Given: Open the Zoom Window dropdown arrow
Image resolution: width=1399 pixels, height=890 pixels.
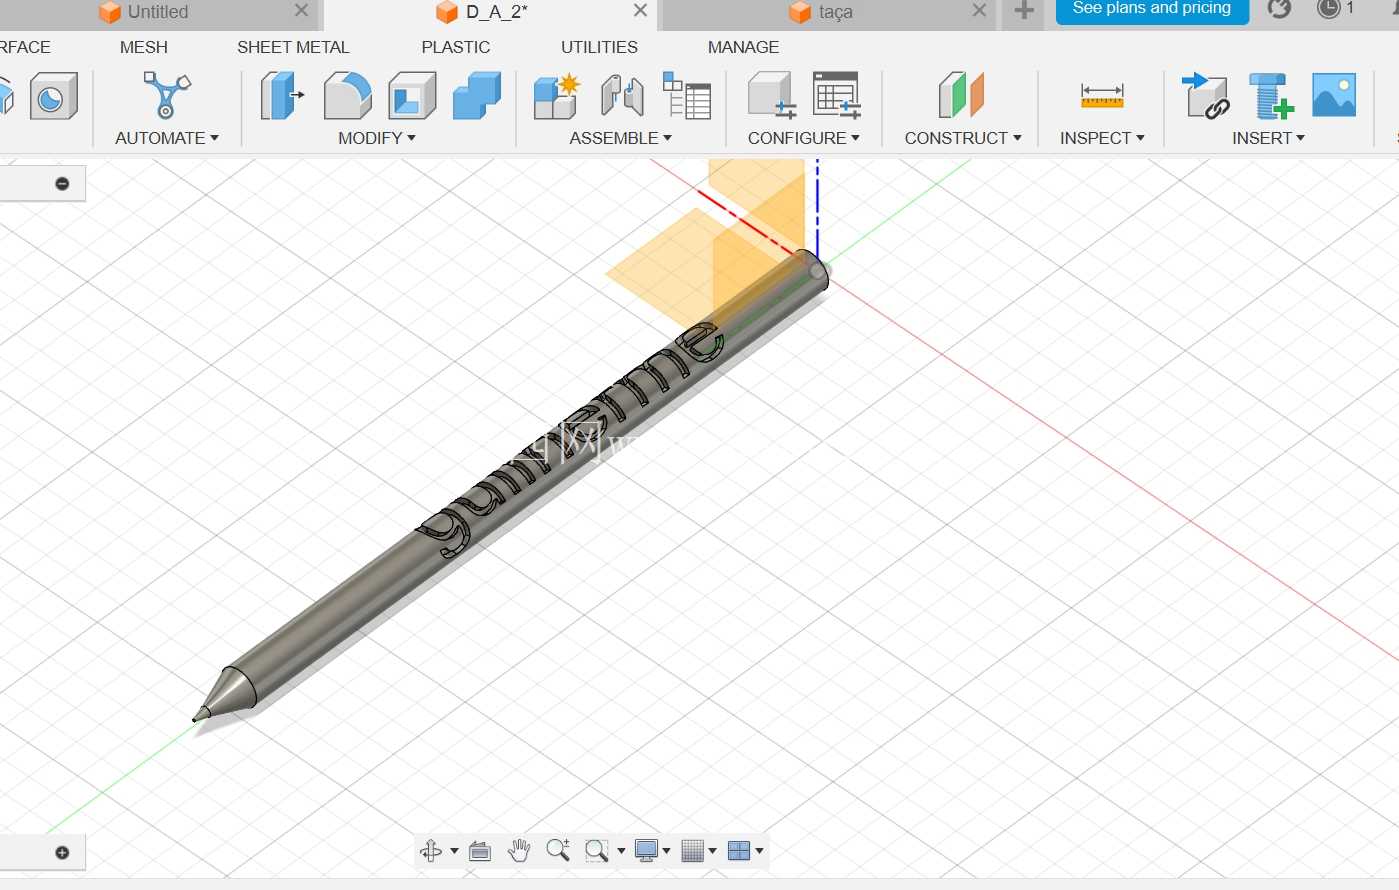Looking at the screenshot, I should (621, 851).
